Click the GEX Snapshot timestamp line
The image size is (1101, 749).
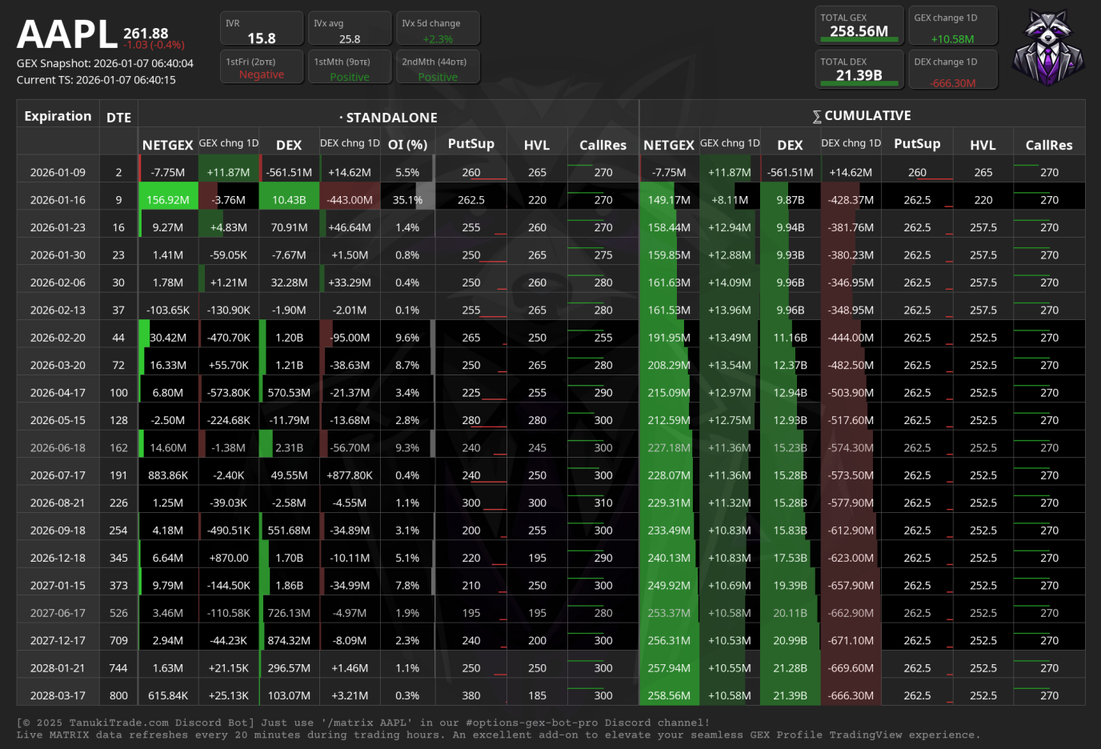(x=105, y=63)
